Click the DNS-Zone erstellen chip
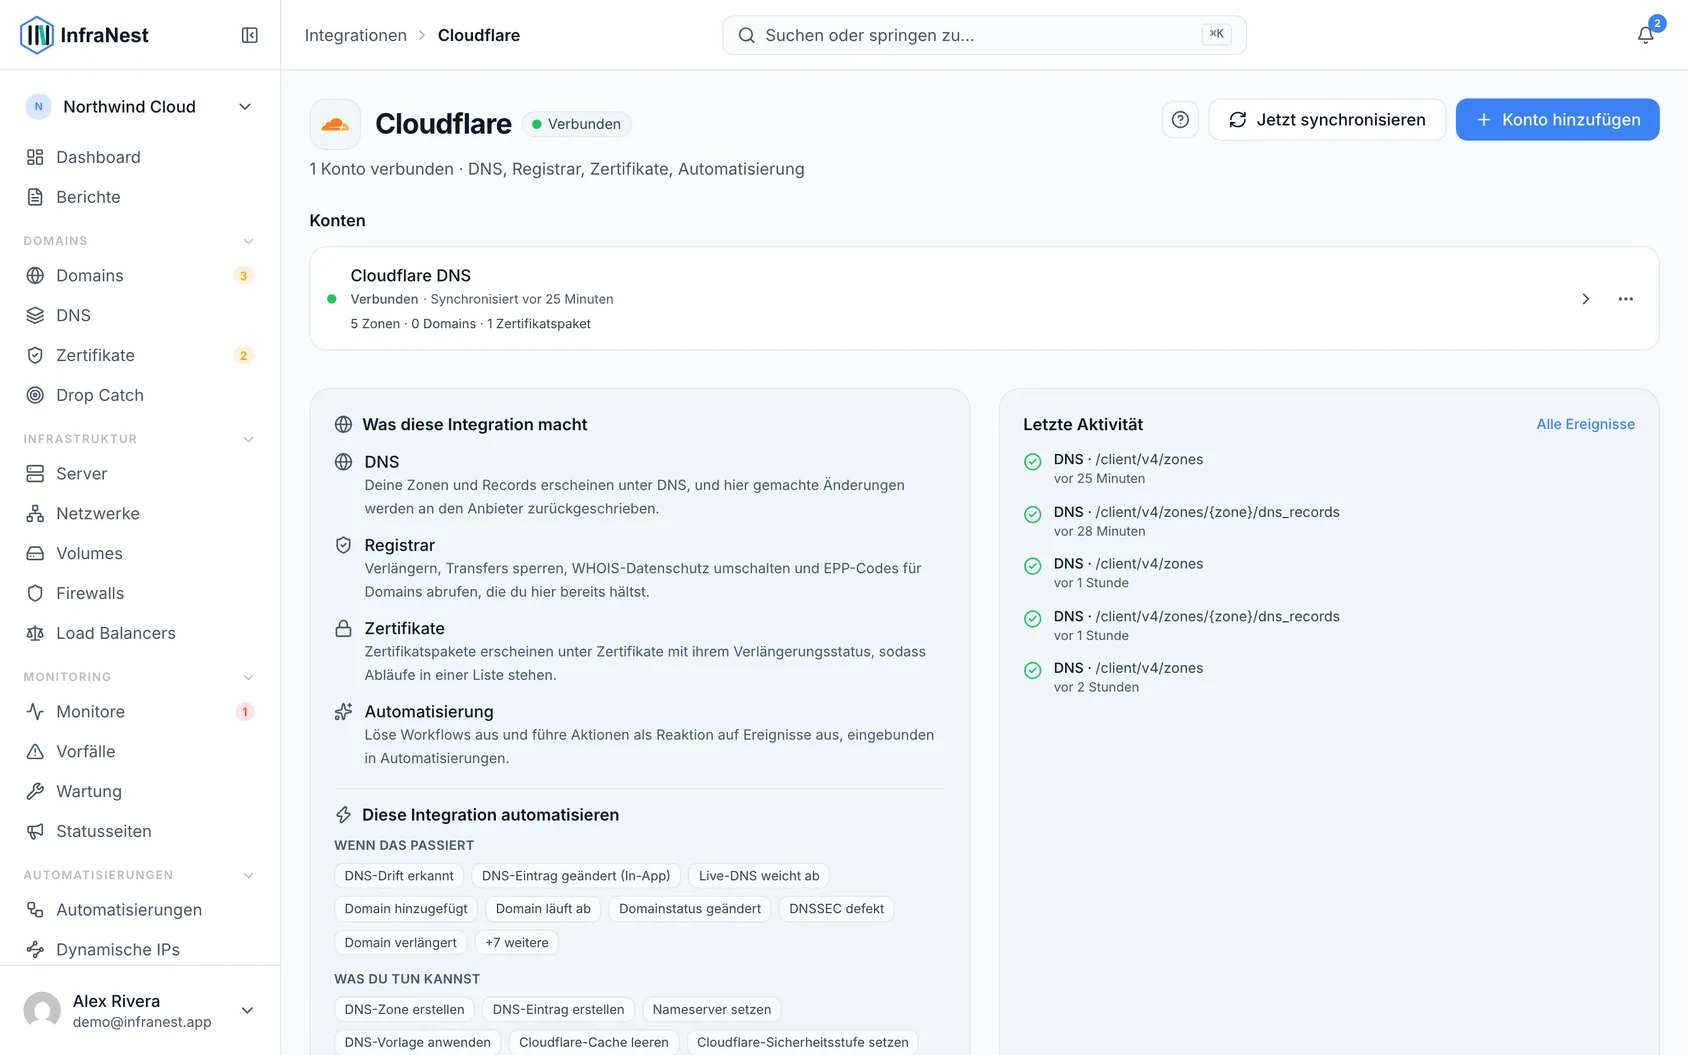The height and width of the screenshot is (1055, 1688). tap(404, 1010)
